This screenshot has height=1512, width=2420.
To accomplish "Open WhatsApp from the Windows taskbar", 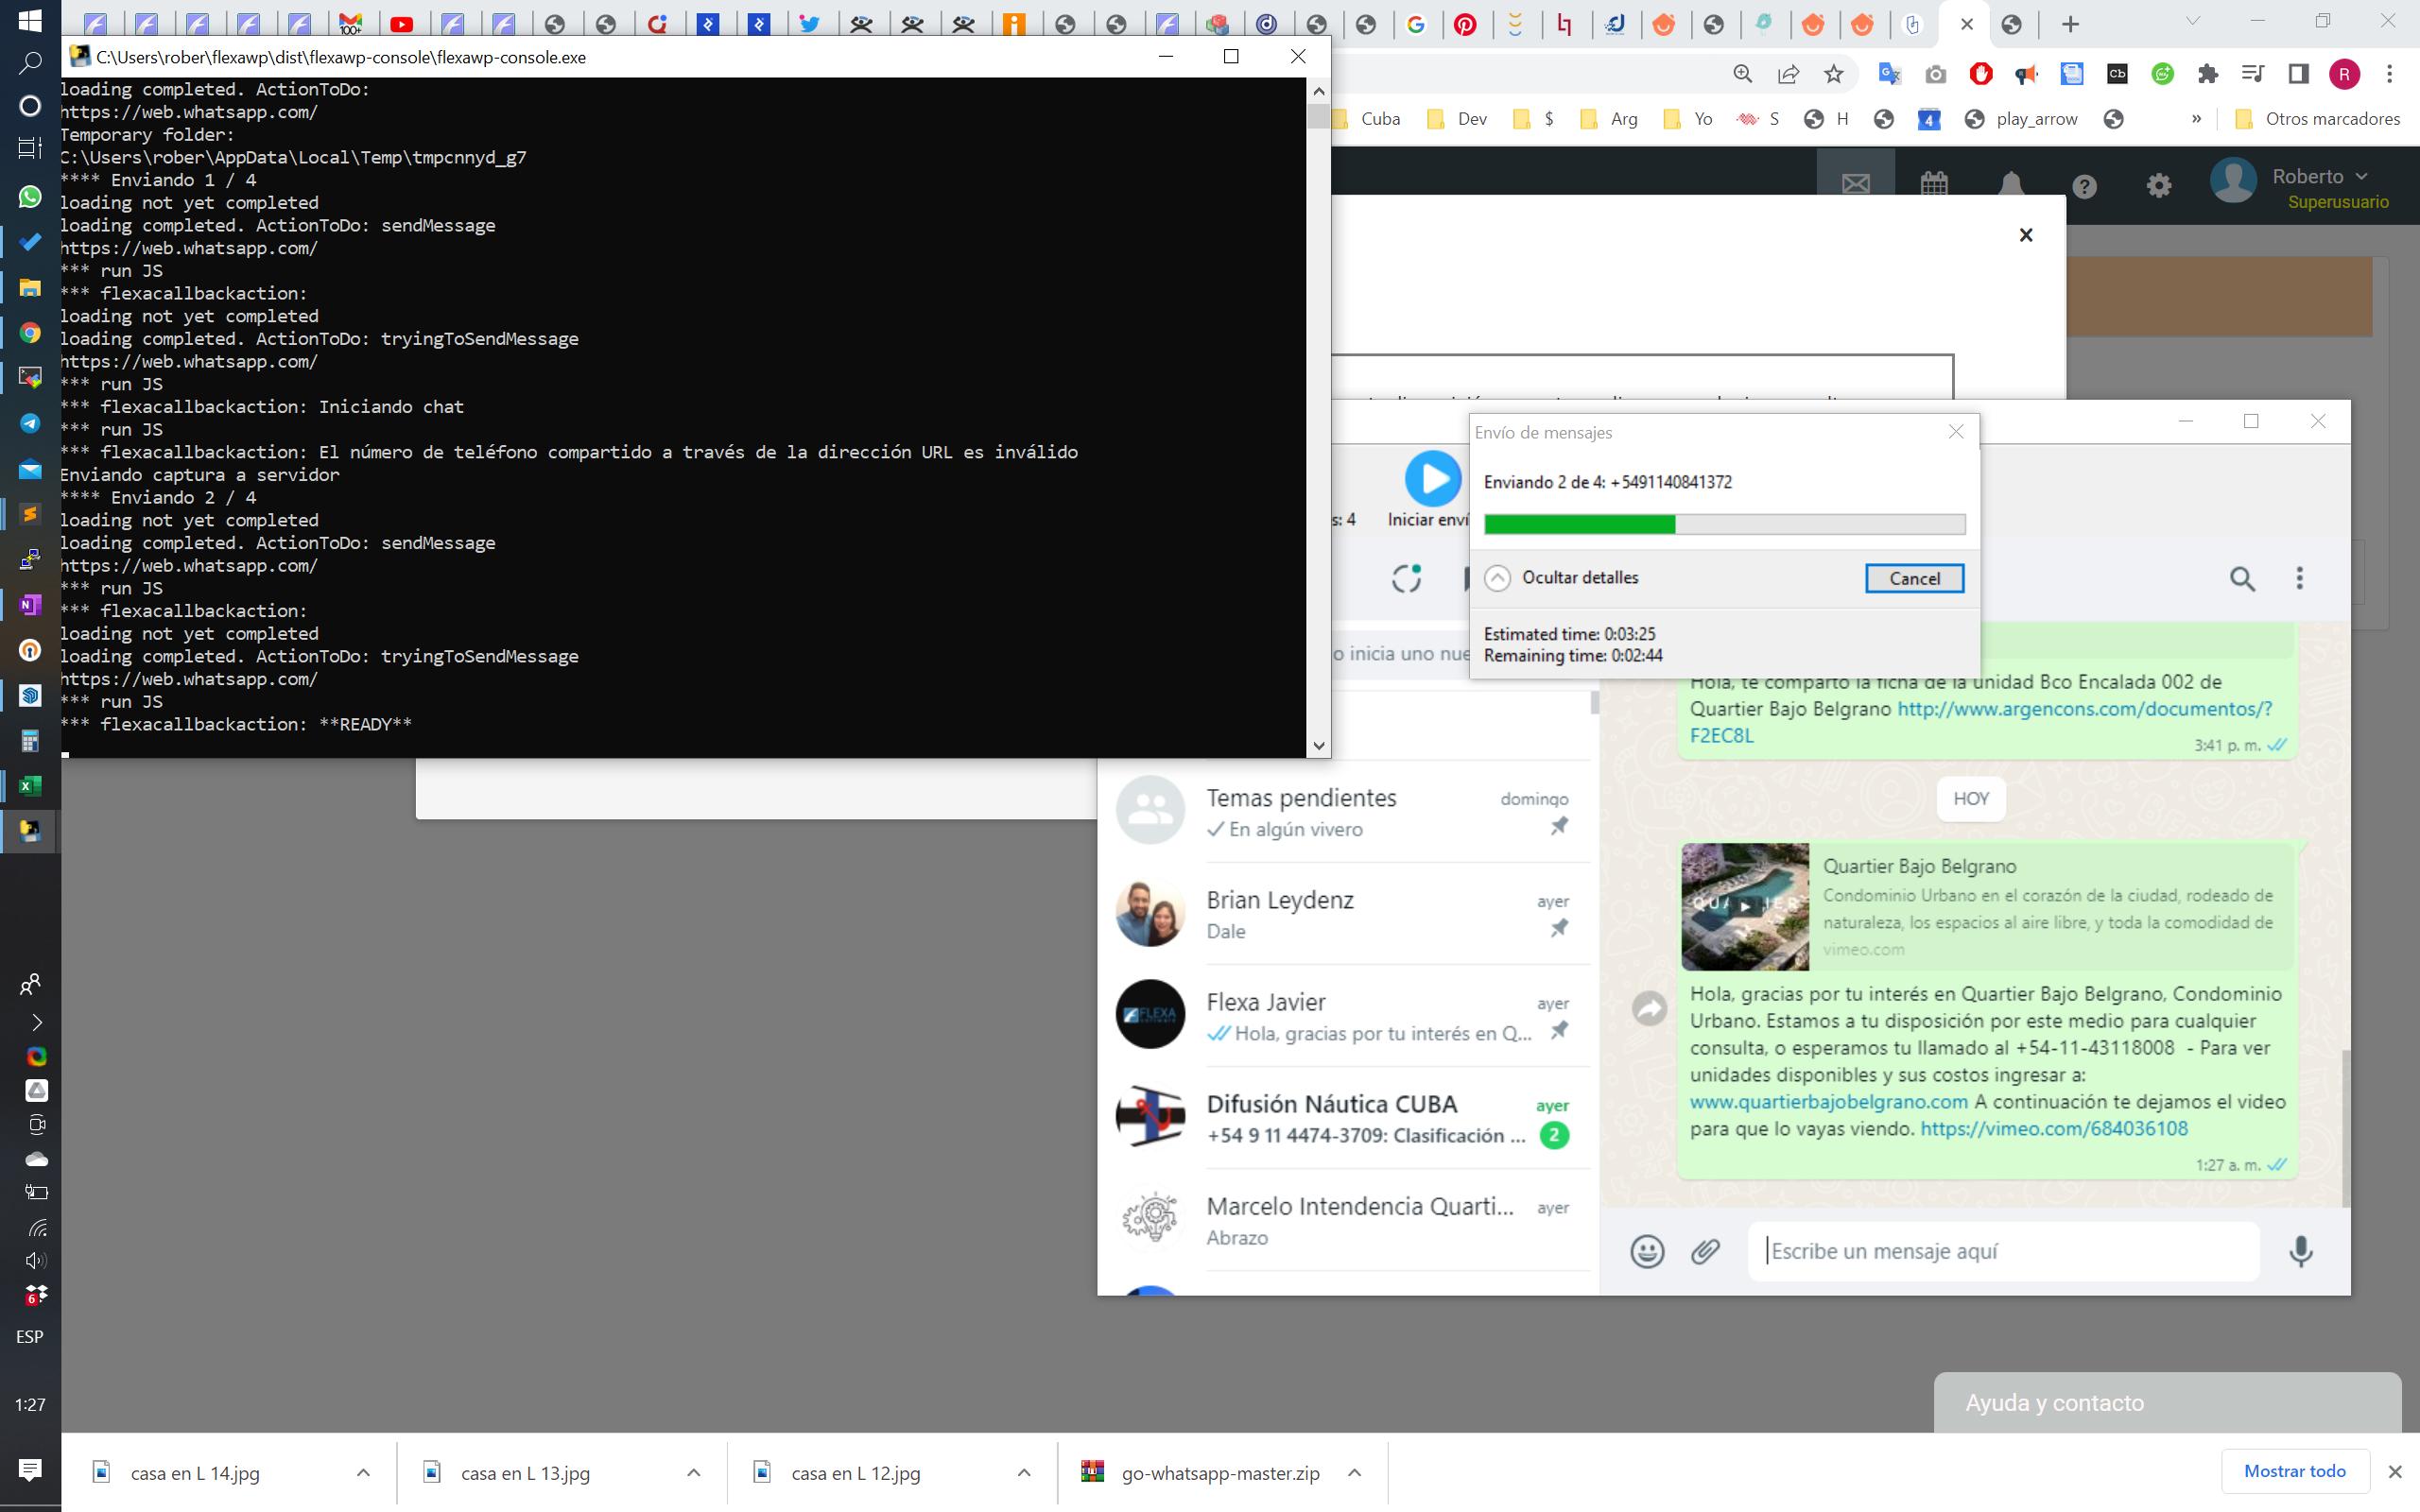I will 30,196.
